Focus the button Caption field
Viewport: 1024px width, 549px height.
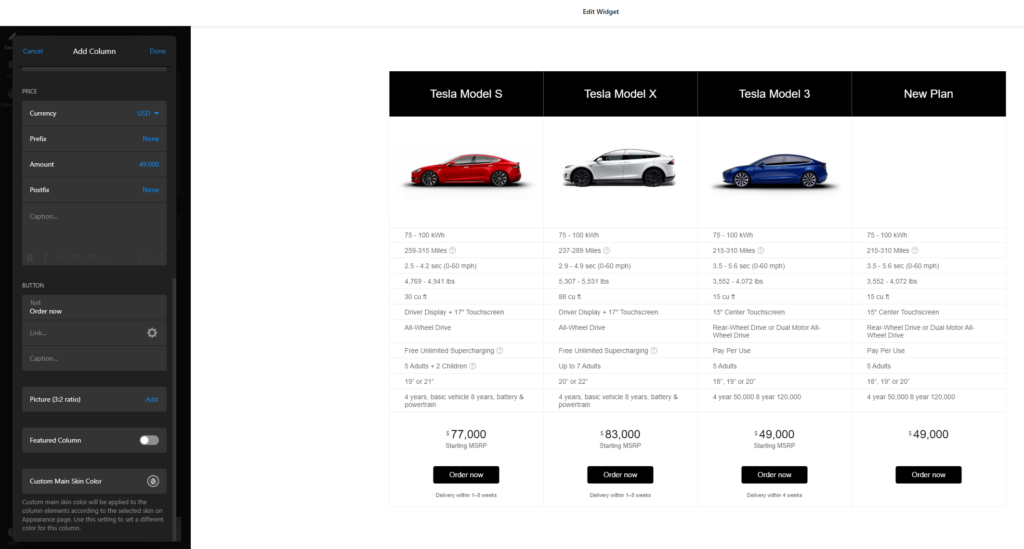[x=94, y=358]
